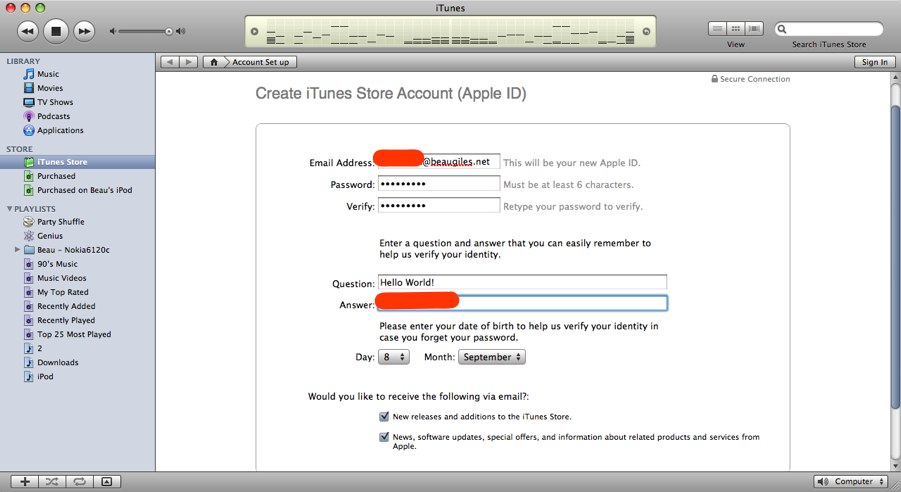Viewport: 901px width, 492px height.
Task: Switch to Cover Flow view
Action: tap(754, 29)
